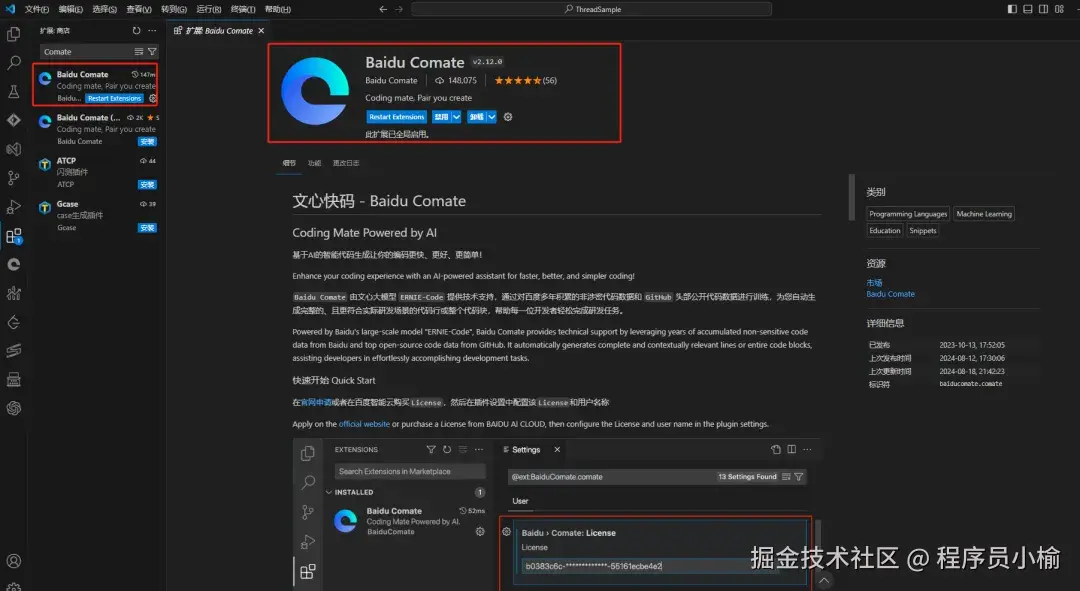Expand the 卸载 button dropdown arrow
The height and width of the screenshot is (591, 1080).
pyautogui.click(x=492, y=117)
